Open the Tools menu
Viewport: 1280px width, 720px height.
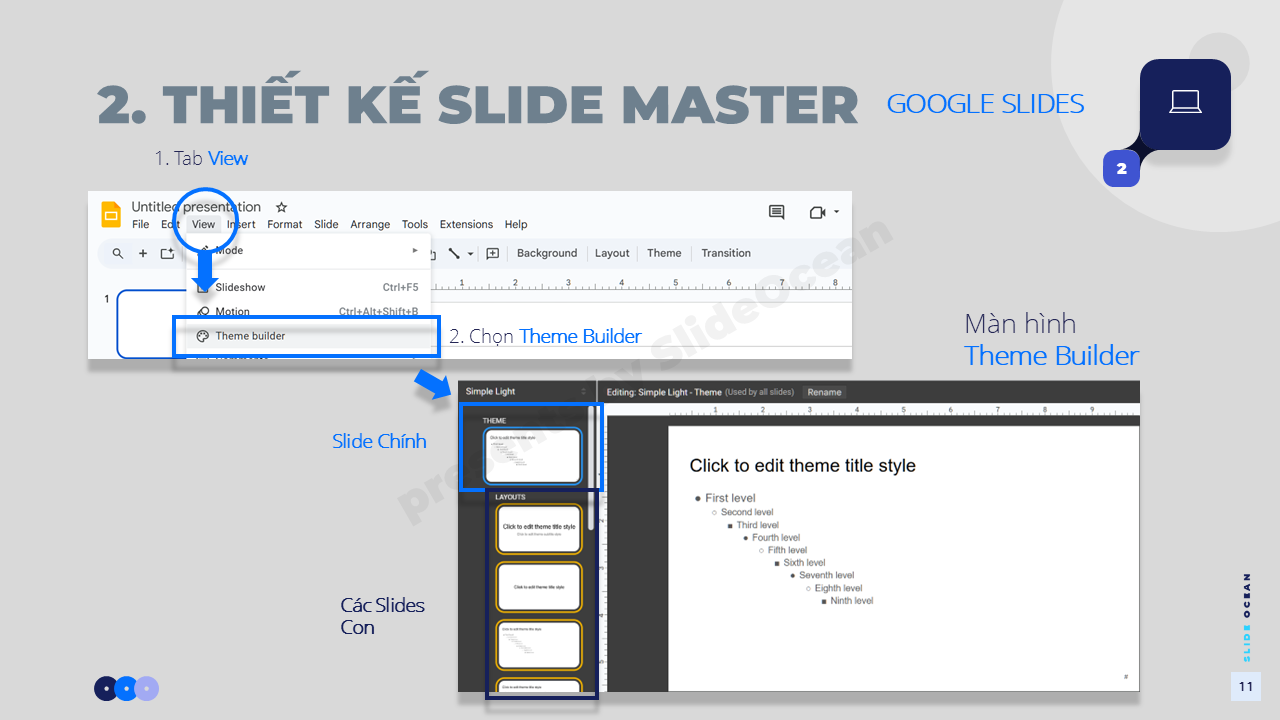coord(415,225)
